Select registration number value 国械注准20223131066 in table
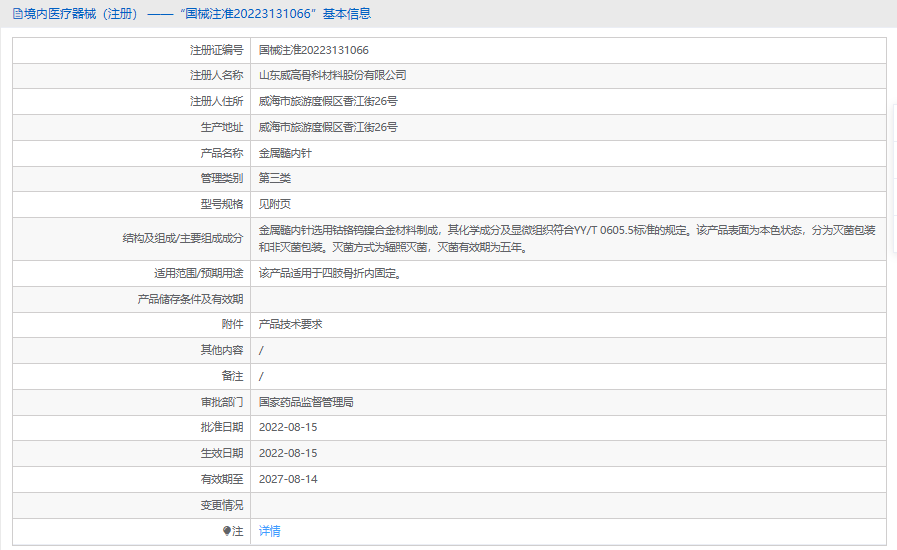 click(313, 50)
